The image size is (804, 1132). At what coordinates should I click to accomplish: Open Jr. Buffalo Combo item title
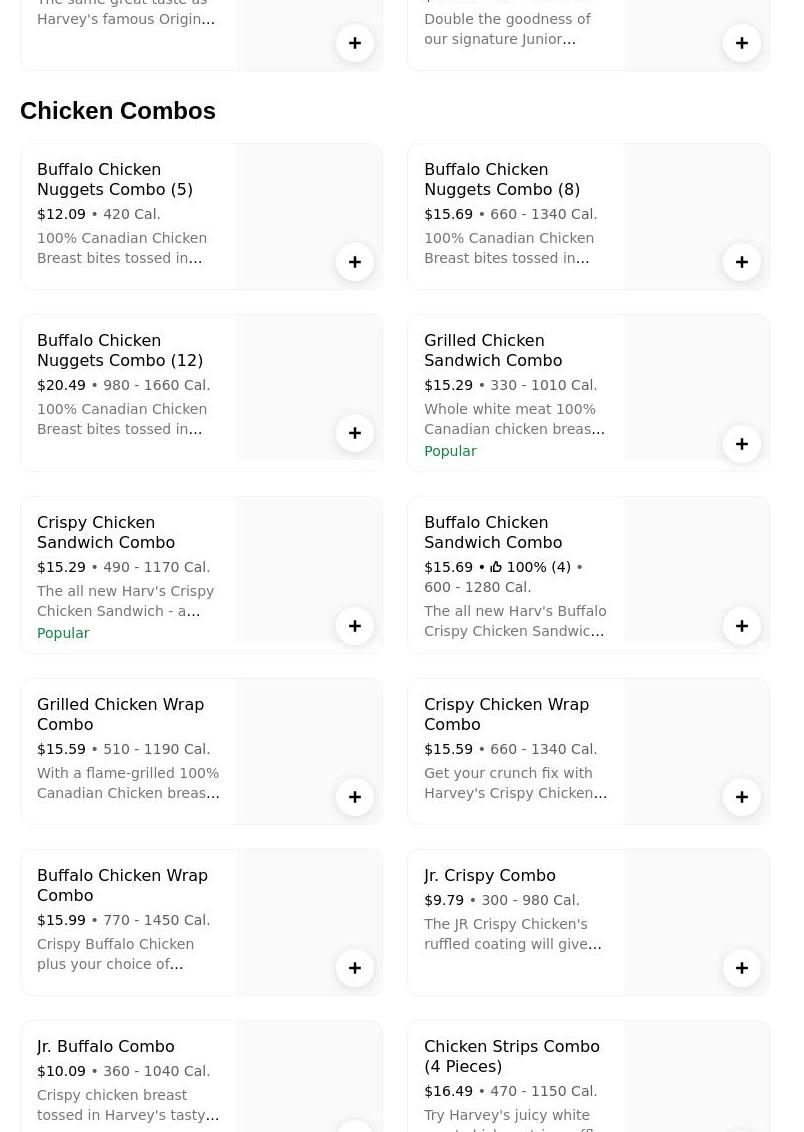[105, 1046]
